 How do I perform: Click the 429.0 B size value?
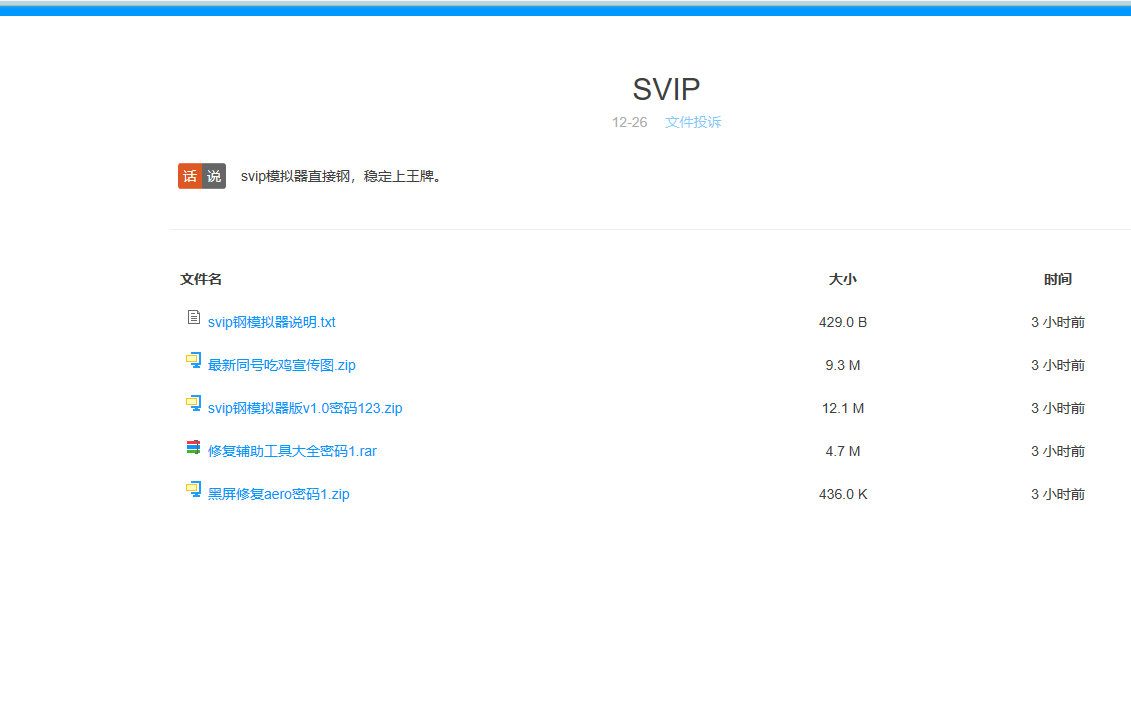click(x=842, y=322)
